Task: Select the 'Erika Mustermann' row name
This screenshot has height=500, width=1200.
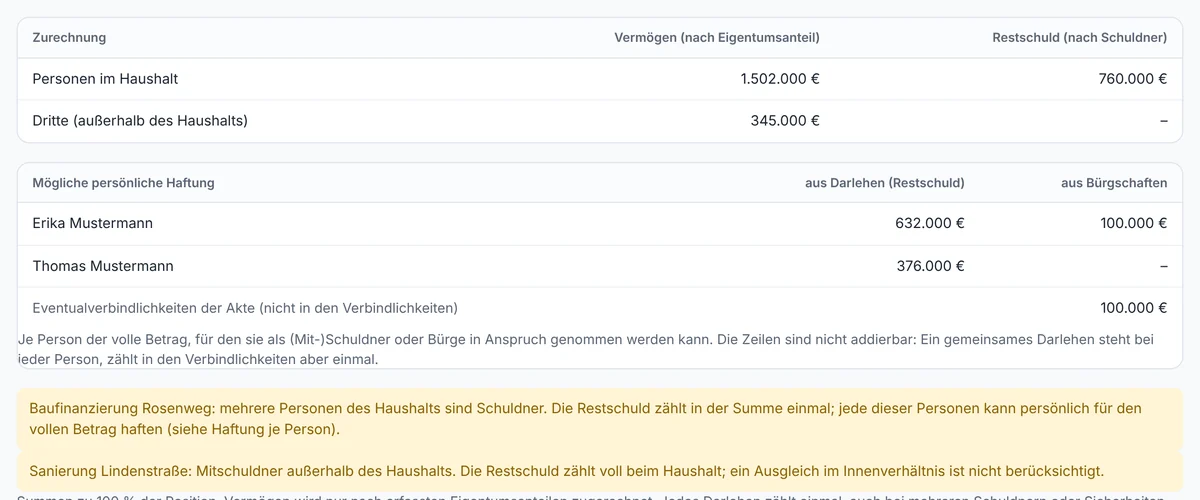Action: point(93,223)
